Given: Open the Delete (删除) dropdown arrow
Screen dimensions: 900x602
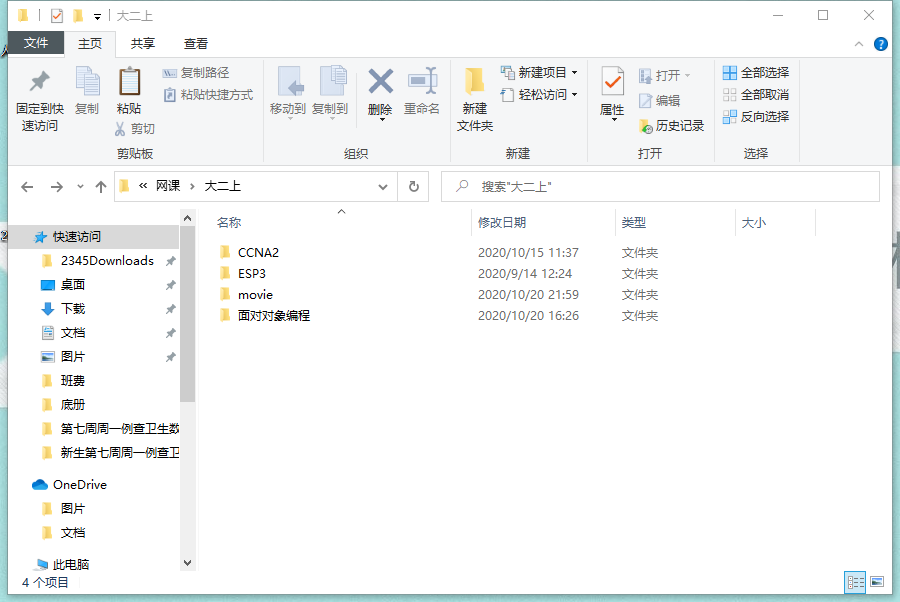Looking at the screenshot, I should [382, 119].
